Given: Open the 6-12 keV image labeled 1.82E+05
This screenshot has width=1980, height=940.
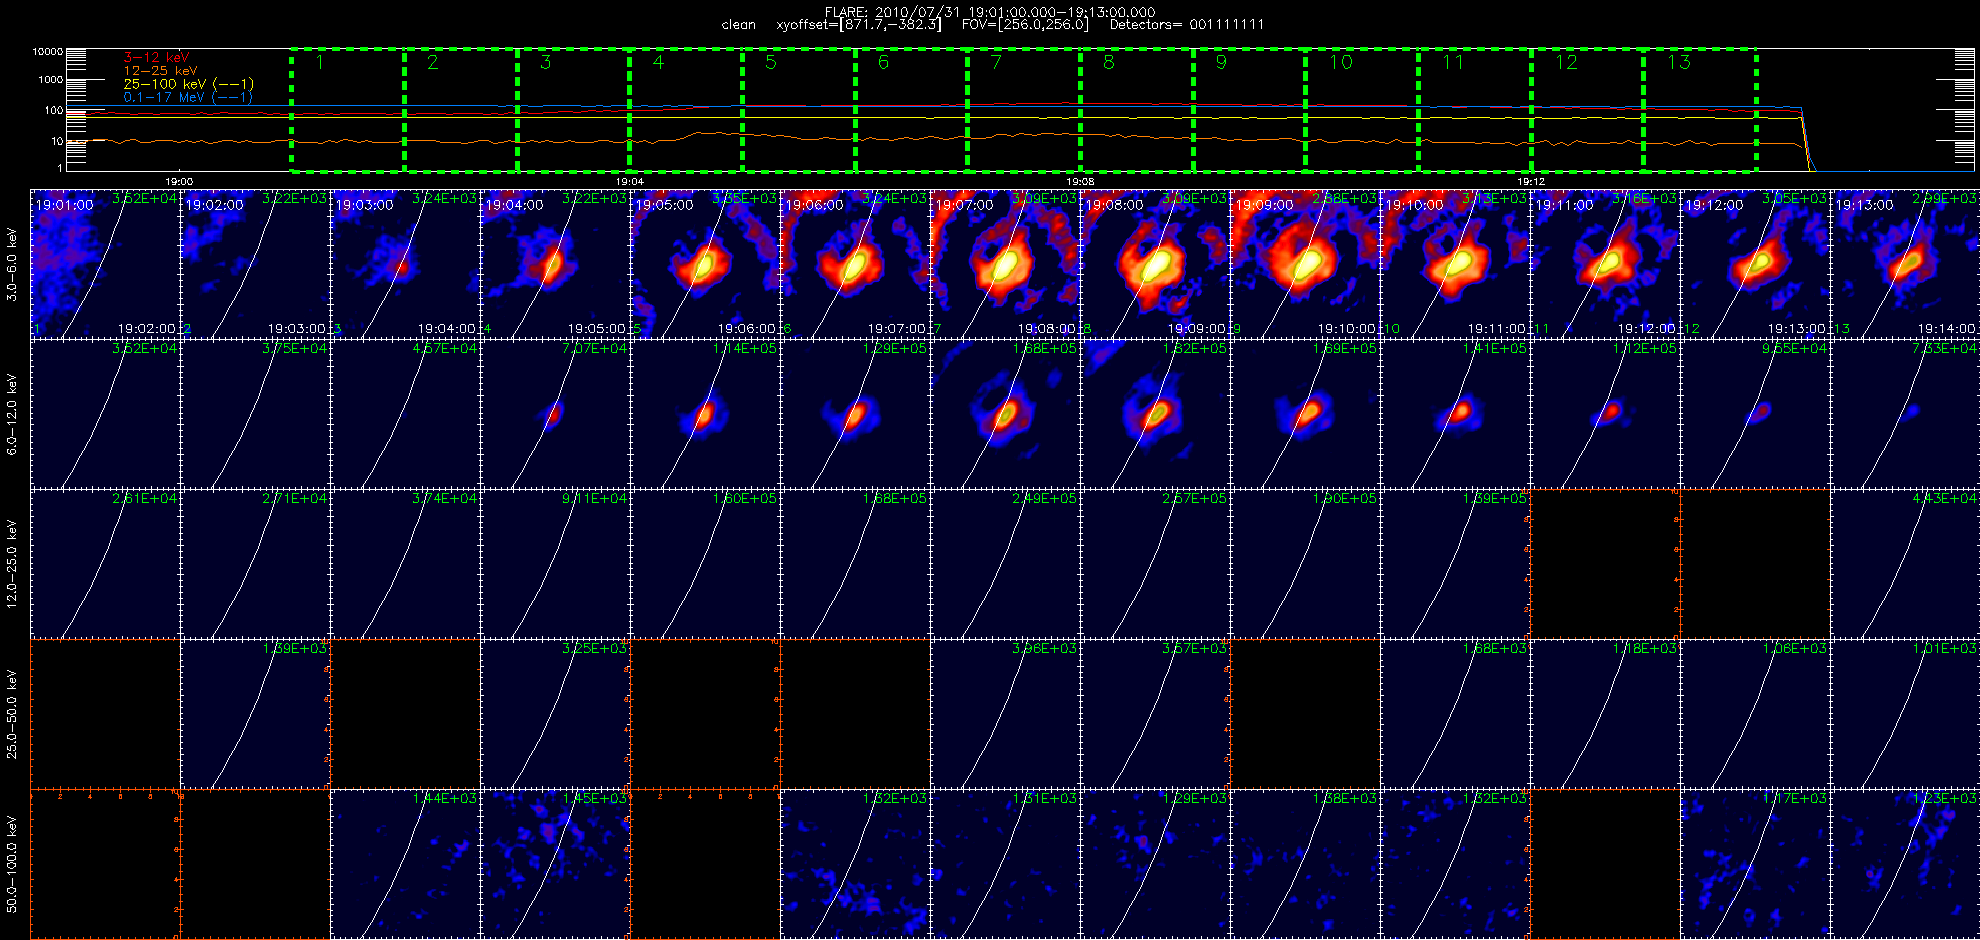Looking at the screenshot, I should [1155, 414].
